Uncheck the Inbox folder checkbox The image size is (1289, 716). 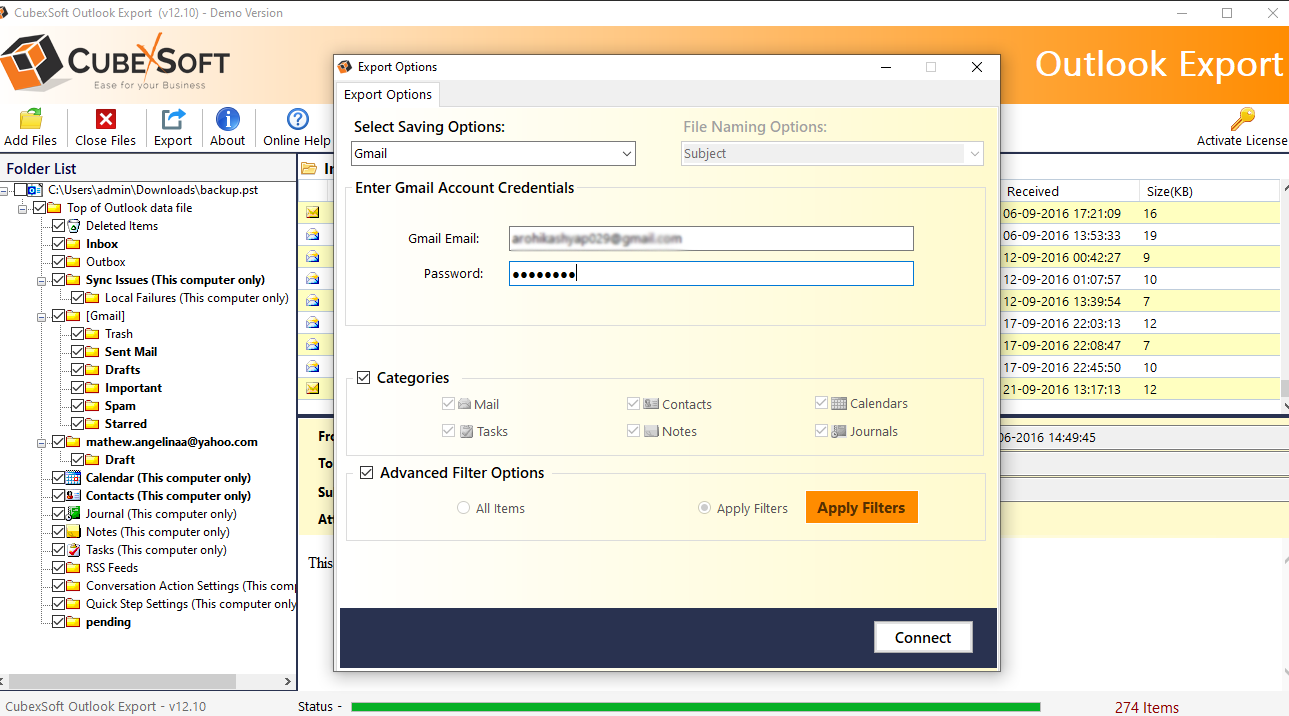[x=58, y=244]
